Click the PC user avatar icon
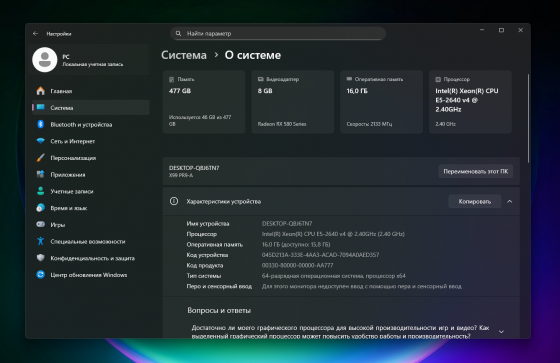Screen dimensions: 560x363 pos(45,60)
